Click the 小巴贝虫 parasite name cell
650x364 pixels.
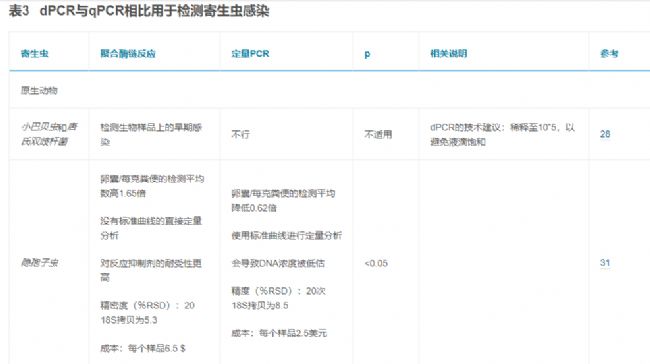[49, 134]
